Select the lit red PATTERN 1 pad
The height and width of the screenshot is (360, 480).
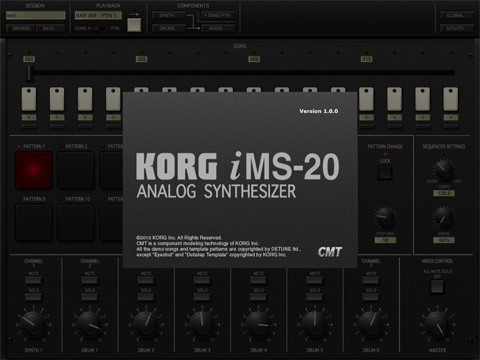point(34,170)
